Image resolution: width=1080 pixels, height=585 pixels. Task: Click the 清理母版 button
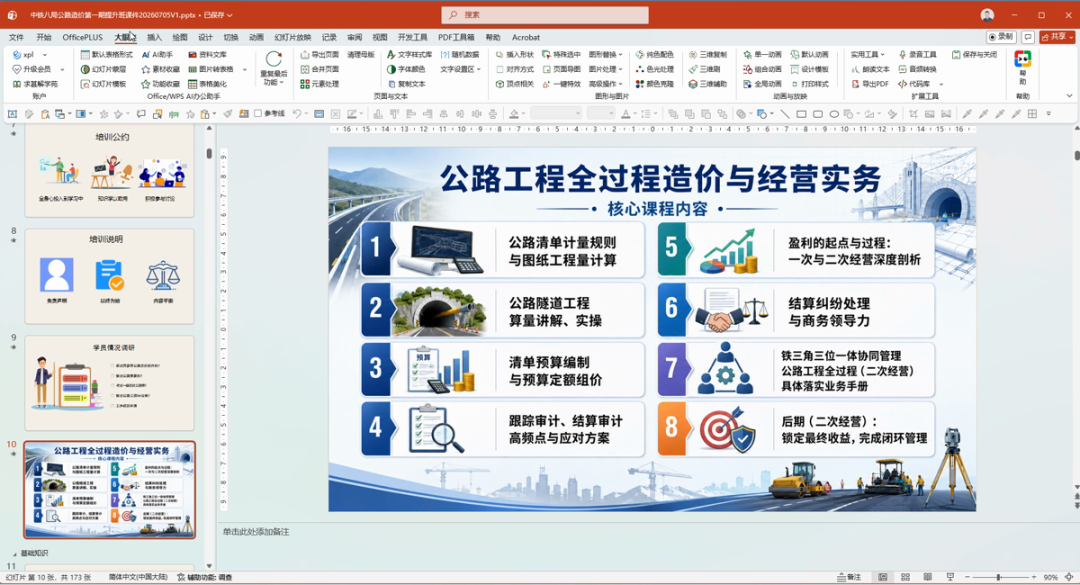pos(360,54)
